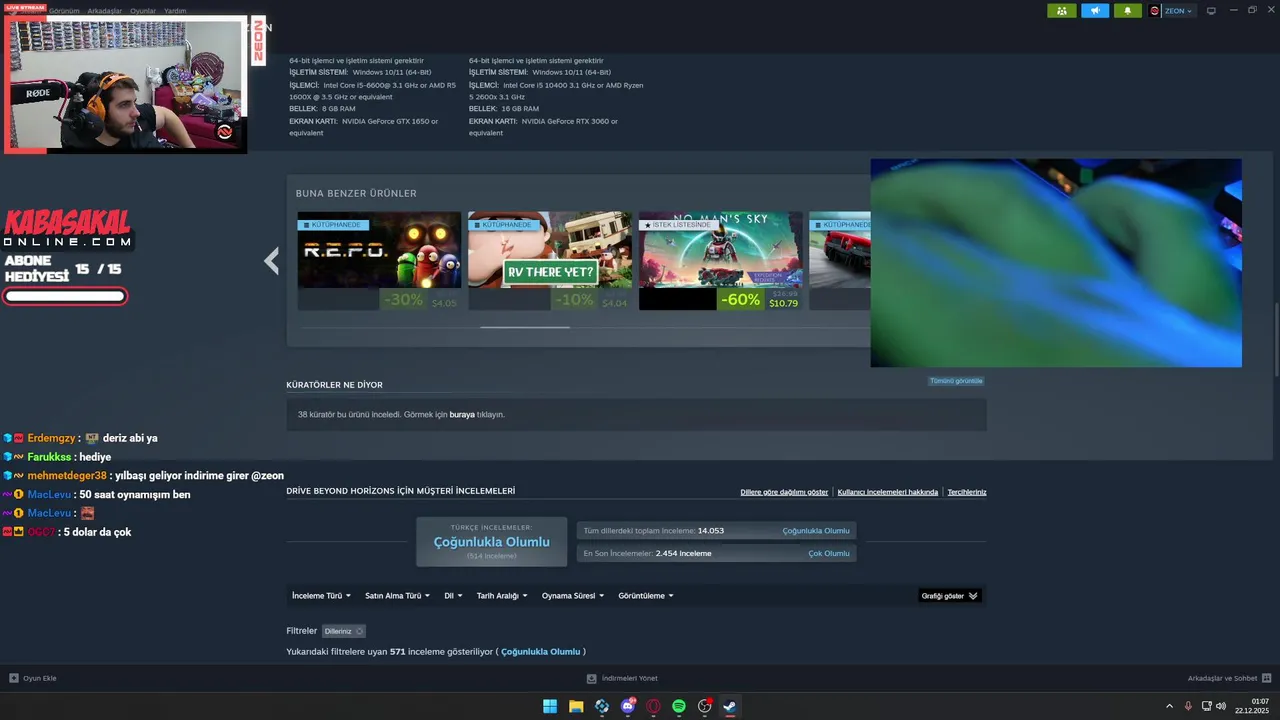The width and height of the screenshot is (1280, 720).
Task: Open the Arkadaşlar menu
Action: pos(104,11)
